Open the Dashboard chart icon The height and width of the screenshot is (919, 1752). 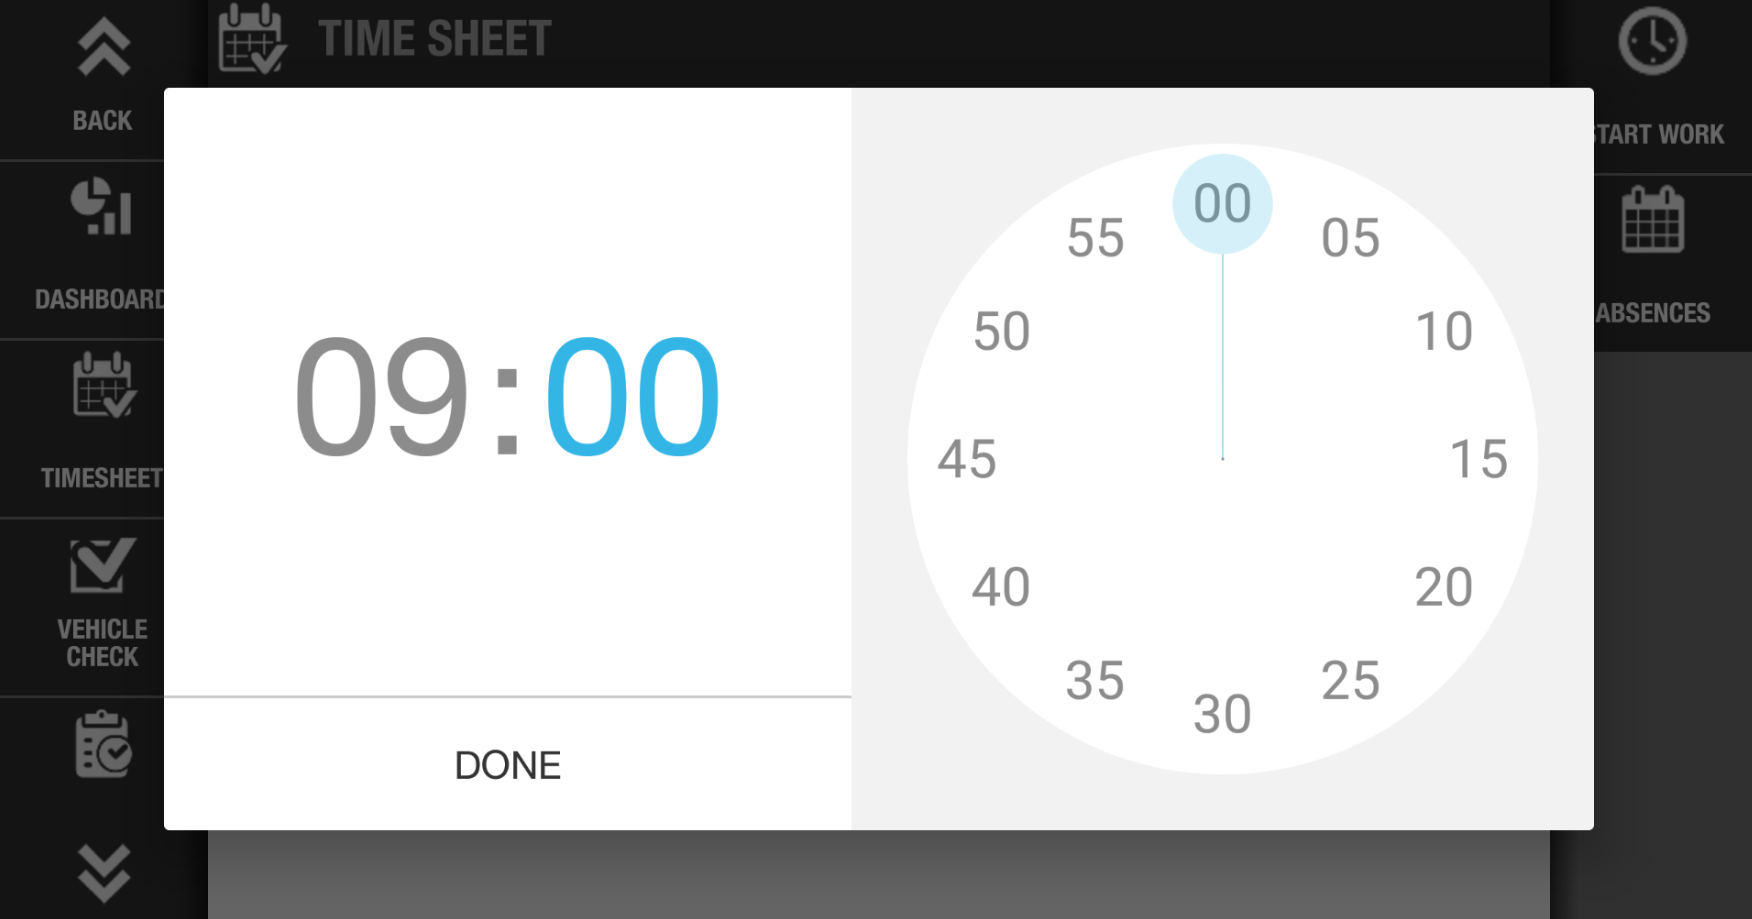101,208
